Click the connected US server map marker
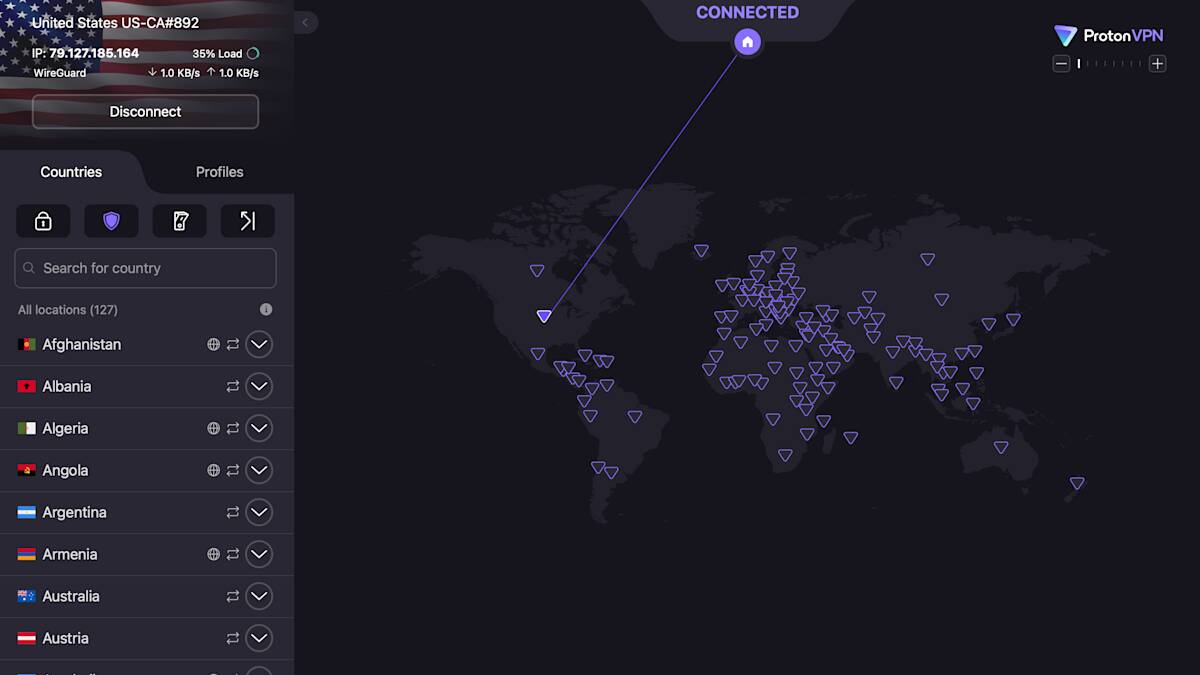Viewport: 1200px width, 675px height. (x=544, y=316)
